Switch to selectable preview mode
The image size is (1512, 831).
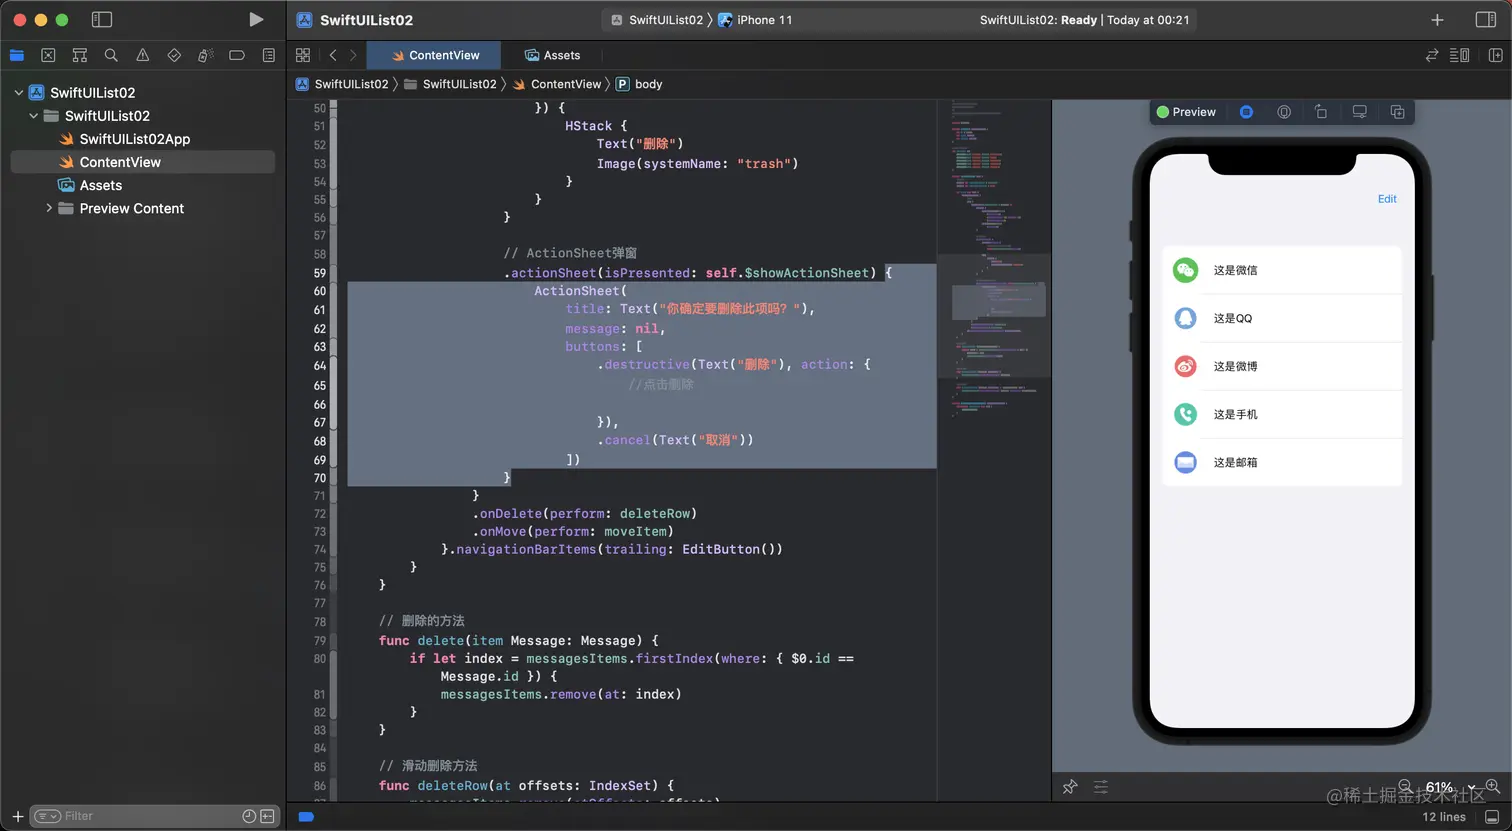click(x=1284, y=112)
